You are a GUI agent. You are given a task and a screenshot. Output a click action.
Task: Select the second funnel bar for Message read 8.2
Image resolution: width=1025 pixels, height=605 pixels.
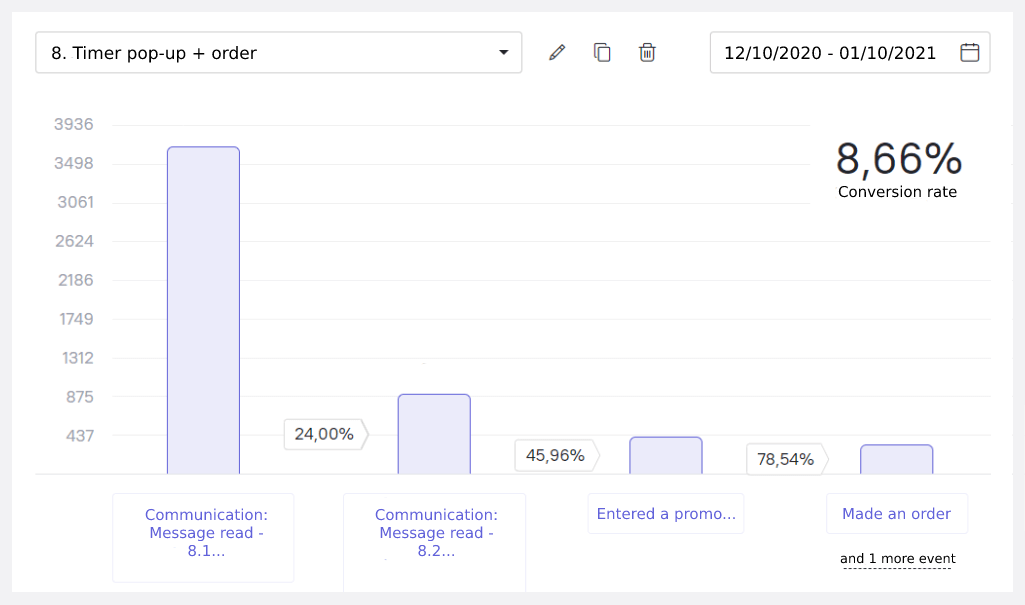click(x=434, y=434)
